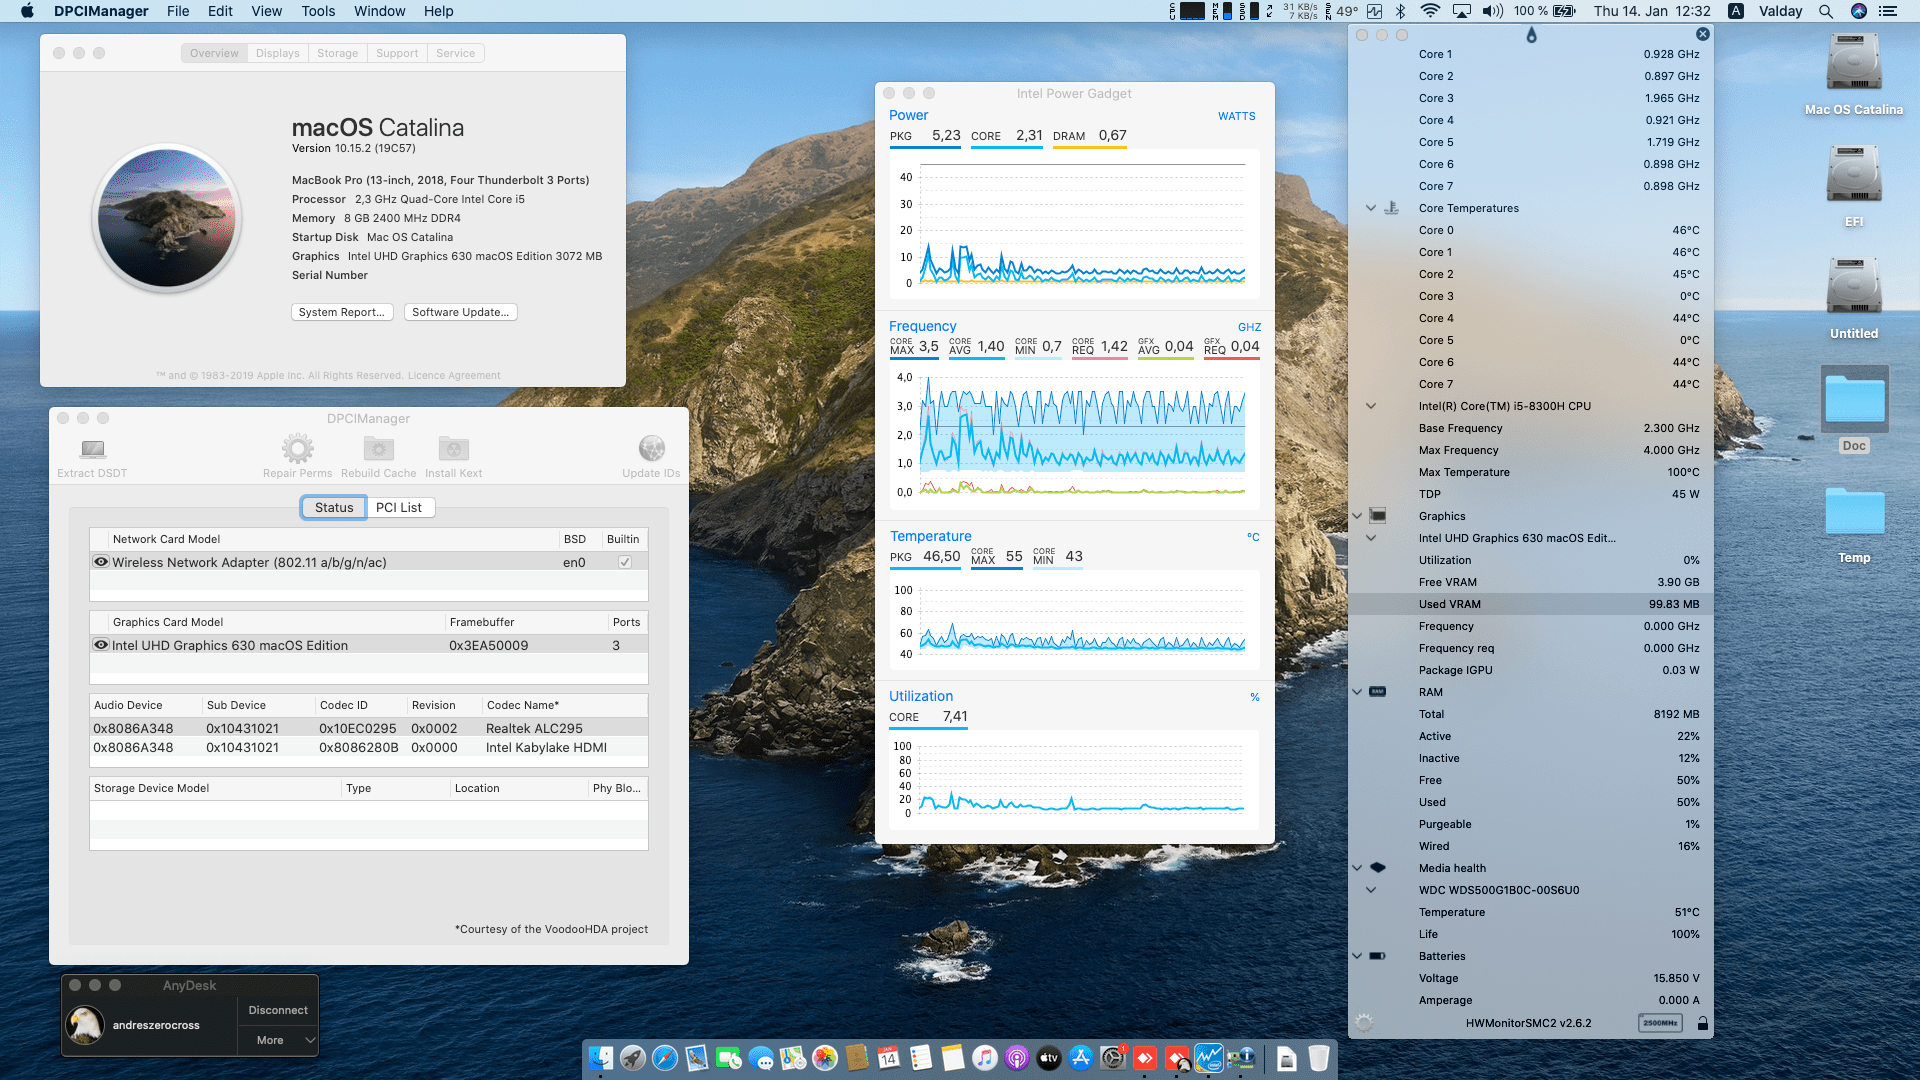
Task: Click the Bluetooth icon in menu bar
Action: click(1401, 11)
